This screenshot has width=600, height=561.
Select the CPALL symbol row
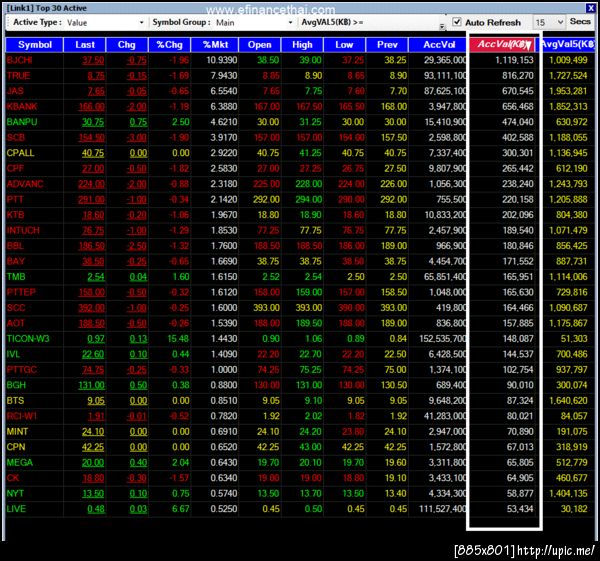coord(300,153)
